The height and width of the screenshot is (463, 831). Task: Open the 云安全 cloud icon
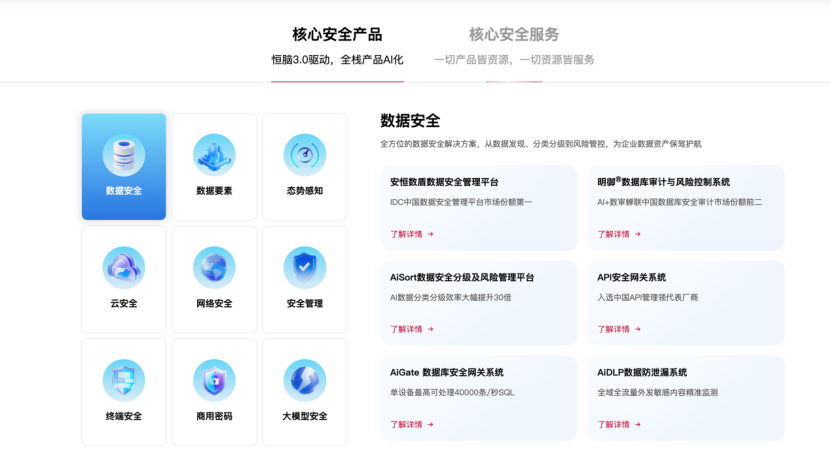click(124, 268)
